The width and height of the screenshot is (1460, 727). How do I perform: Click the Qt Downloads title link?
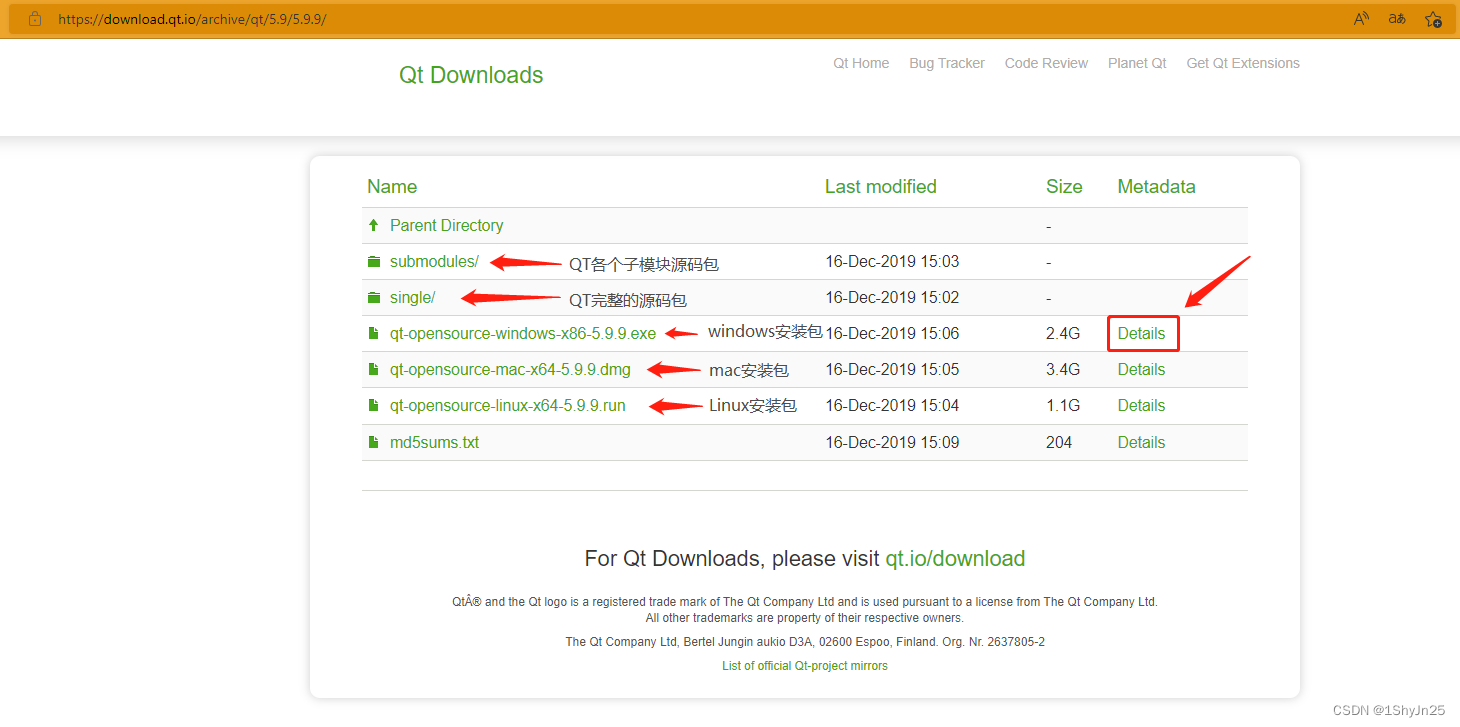tap(471, 75)
